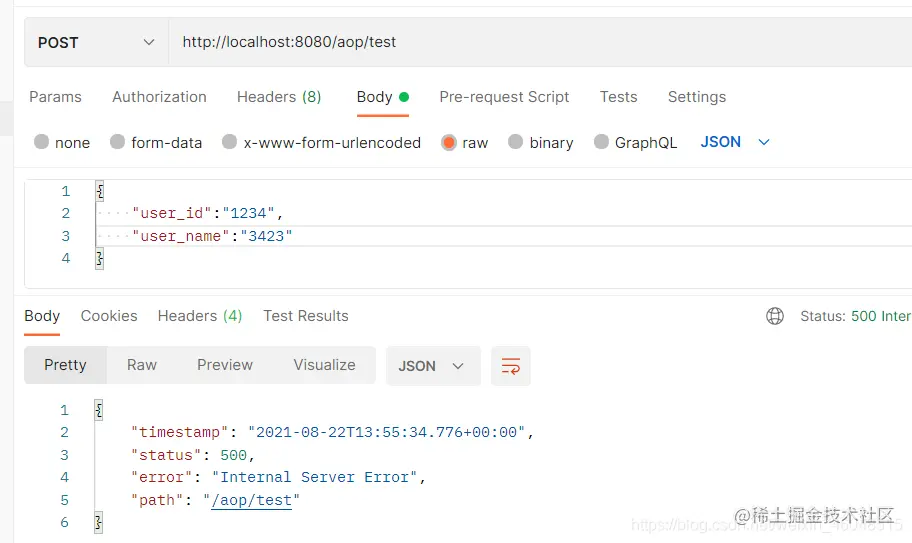
Task: Choose the binary body option
Action: click(x=541, y=142)
